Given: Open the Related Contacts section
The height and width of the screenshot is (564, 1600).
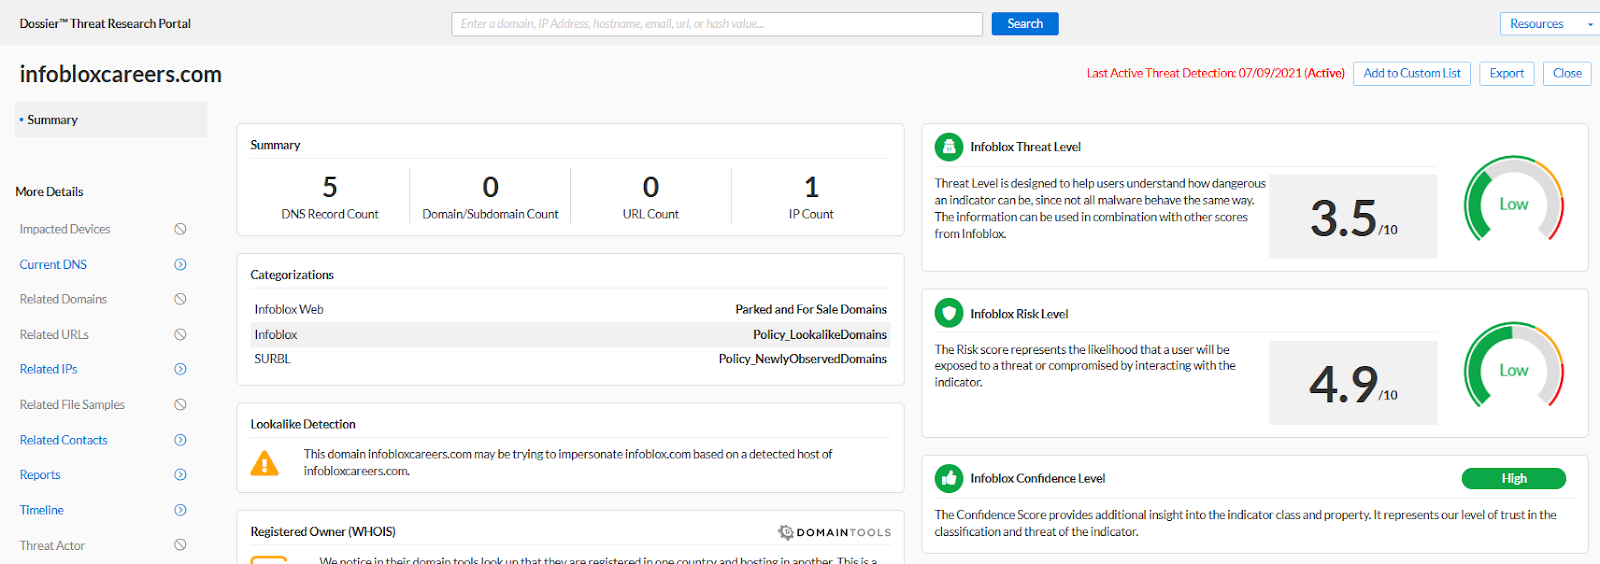Looking at the screenshot, I should point(63,440).
